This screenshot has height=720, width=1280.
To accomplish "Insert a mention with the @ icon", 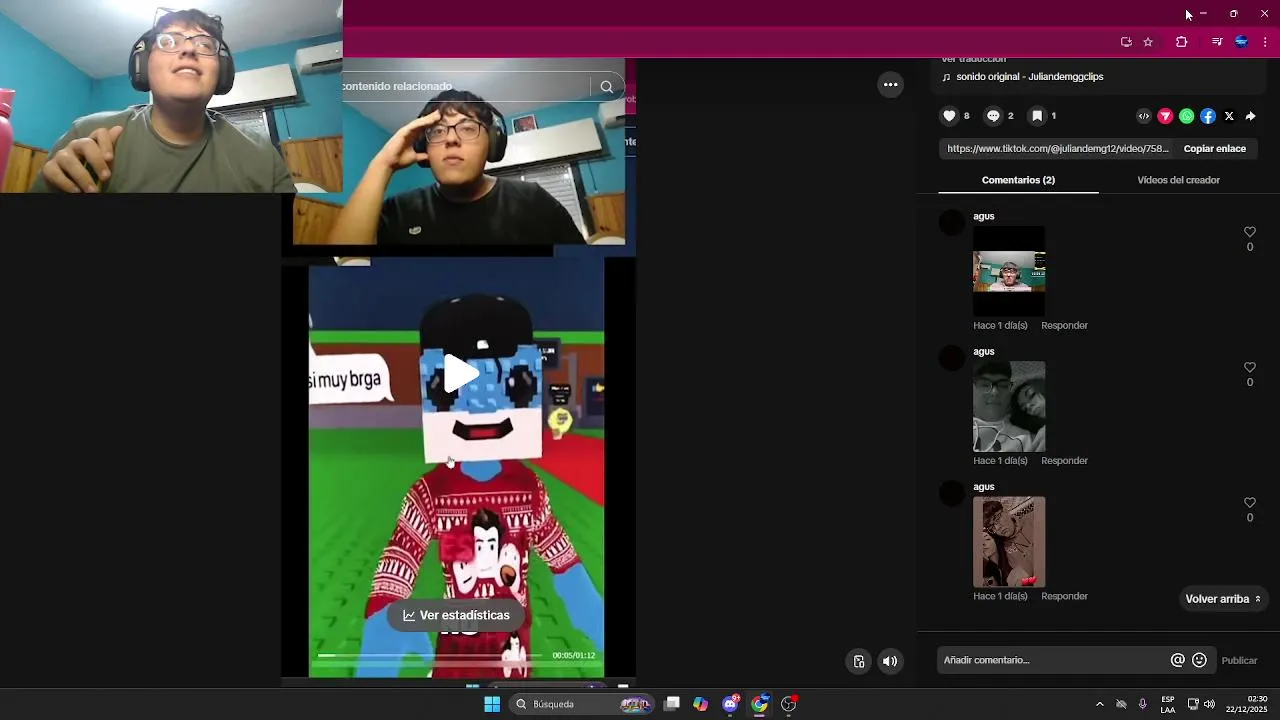I will (x=1178, y=660).
